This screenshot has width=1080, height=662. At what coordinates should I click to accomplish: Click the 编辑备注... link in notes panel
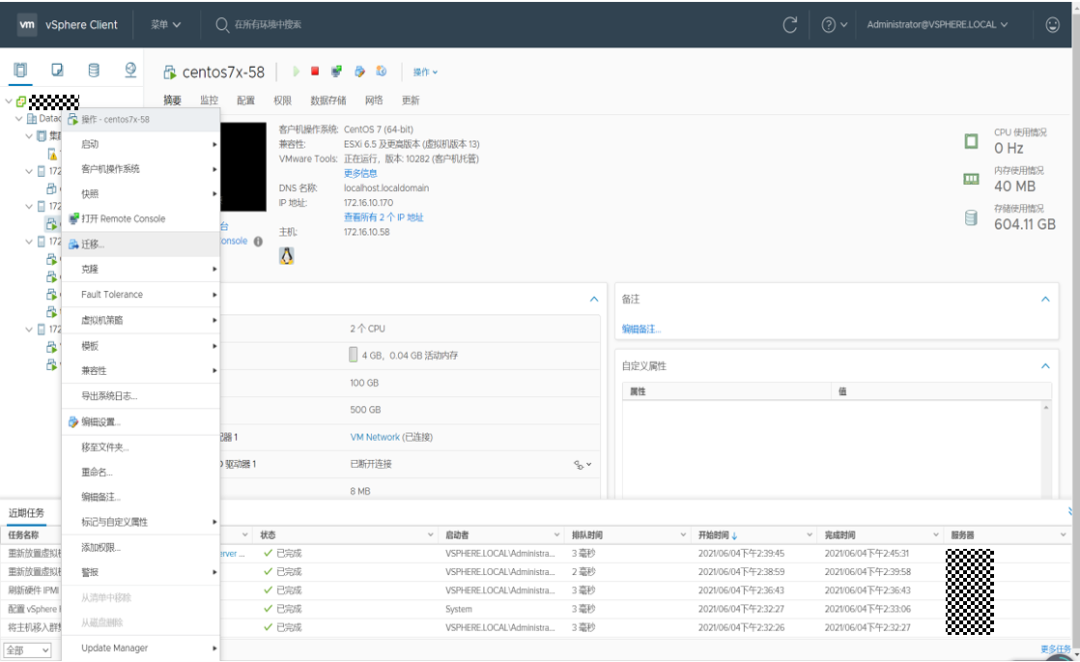(641, 329)
